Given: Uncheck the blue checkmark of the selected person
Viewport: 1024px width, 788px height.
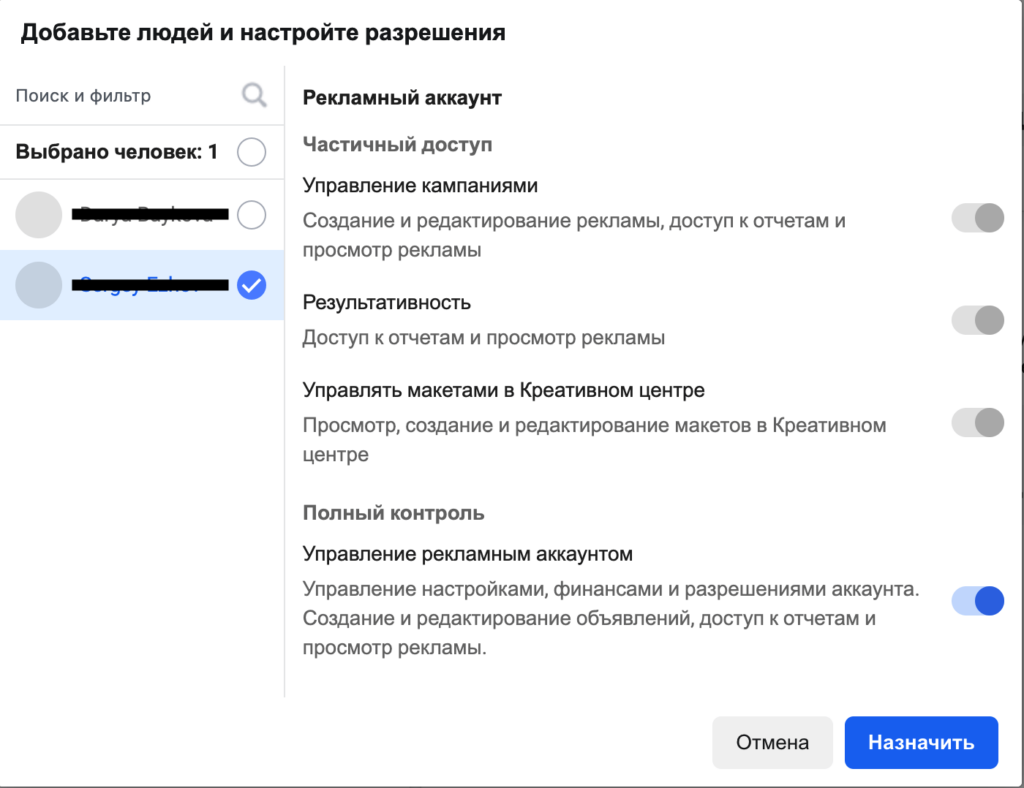Looking at the screenshot, I should [252, 286].
